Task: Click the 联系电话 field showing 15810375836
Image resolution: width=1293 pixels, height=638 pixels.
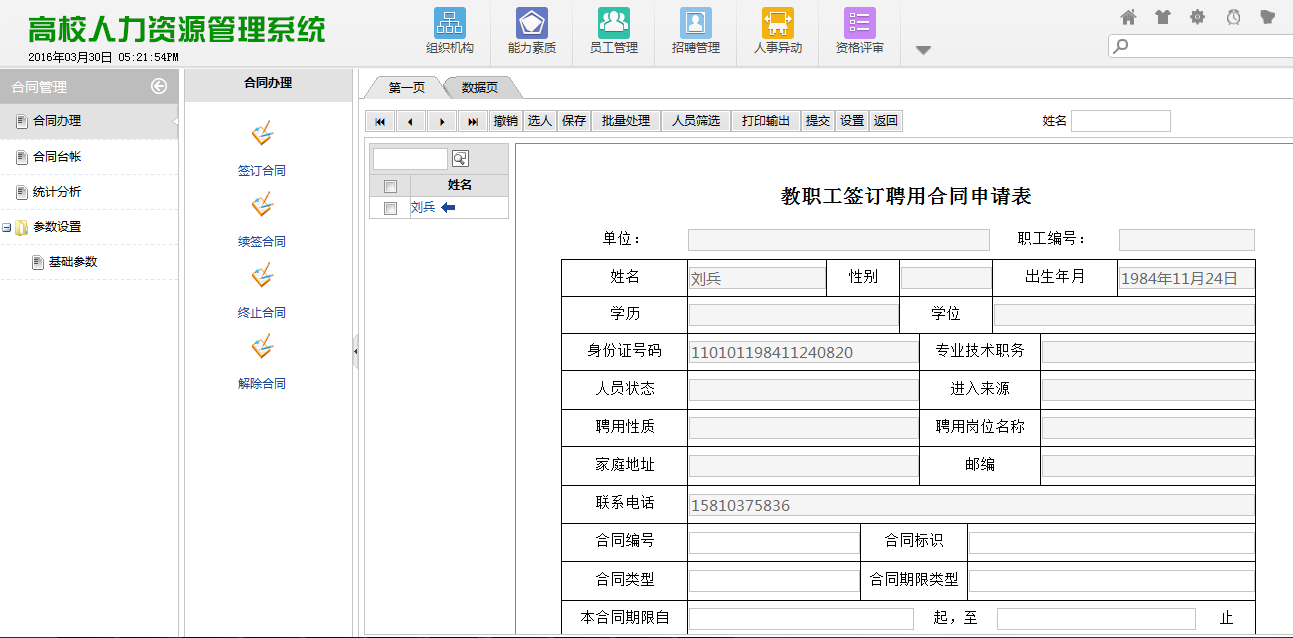Action: pos(971,505)
